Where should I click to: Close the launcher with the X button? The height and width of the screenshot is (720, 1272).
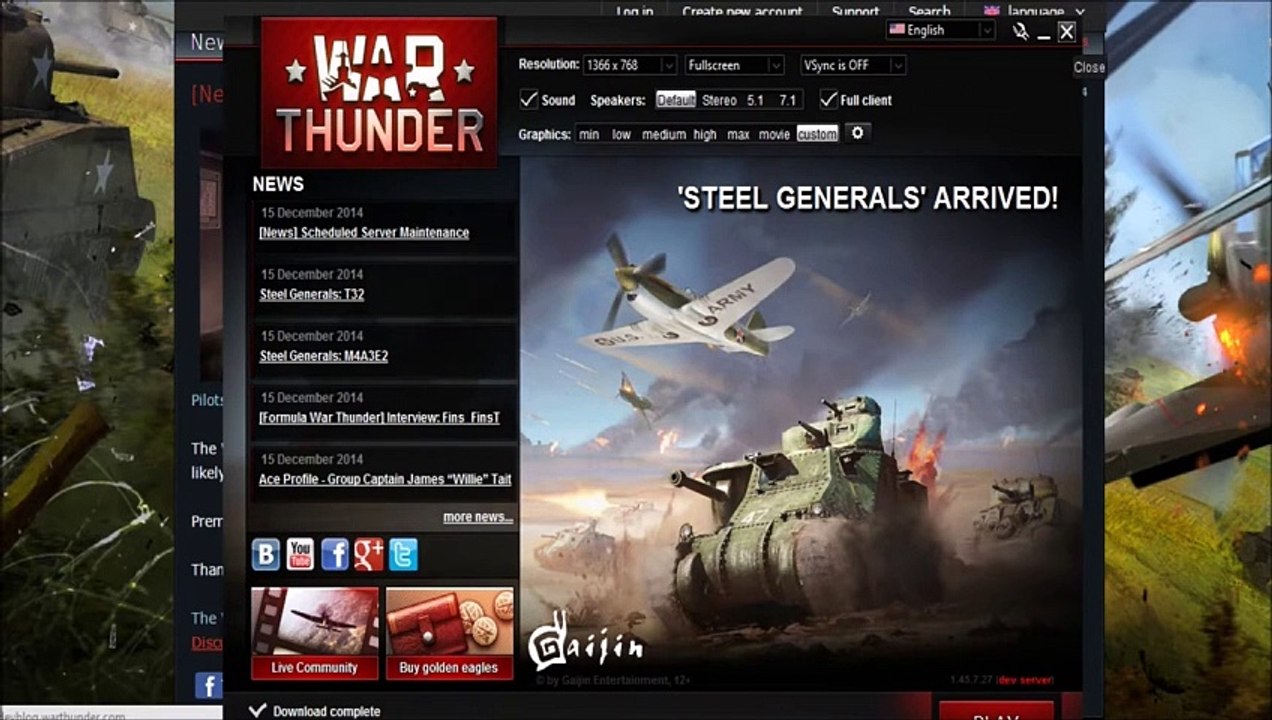tap(1067, 32)
